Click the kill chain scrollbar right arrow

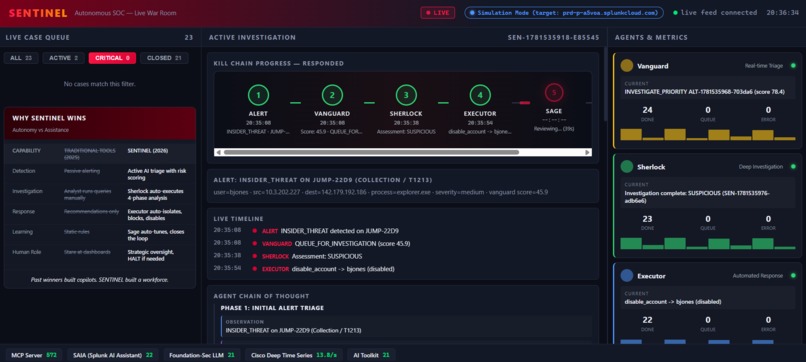[x=588, y=152]
